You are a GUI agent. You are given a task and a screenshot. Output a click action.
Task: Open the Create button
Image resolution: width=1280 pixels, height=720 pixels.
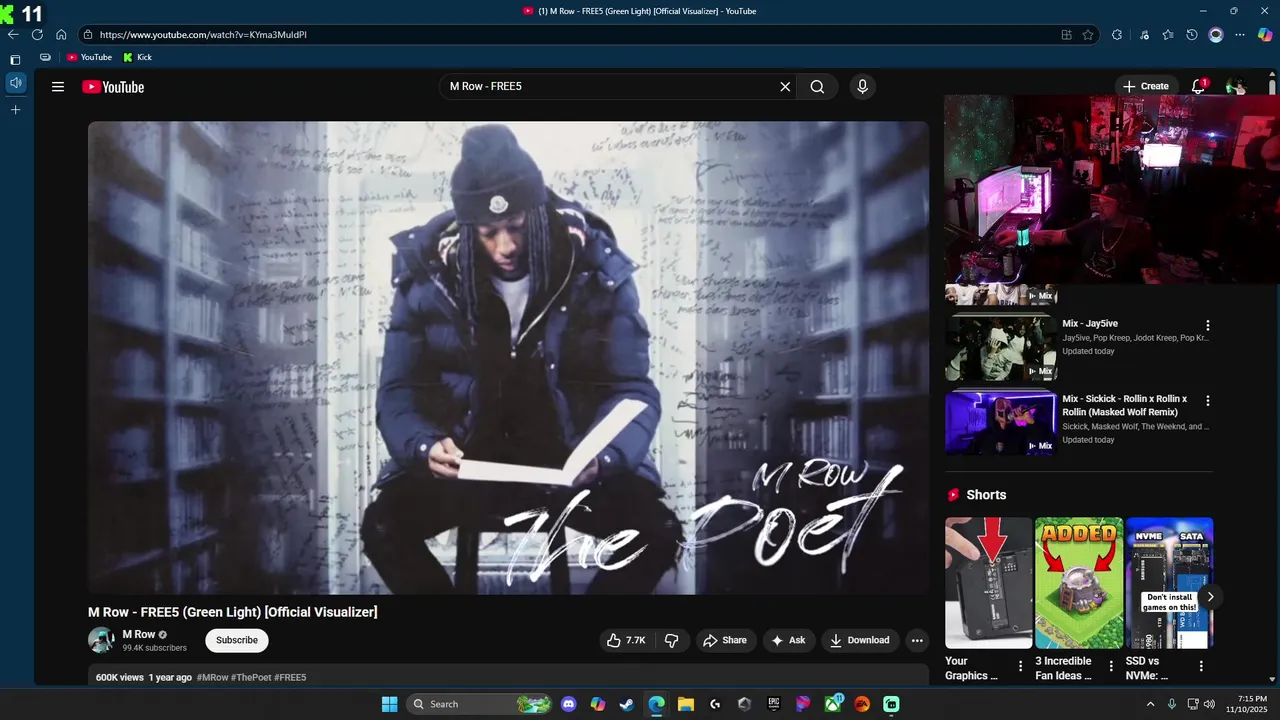click(1146, 87)
